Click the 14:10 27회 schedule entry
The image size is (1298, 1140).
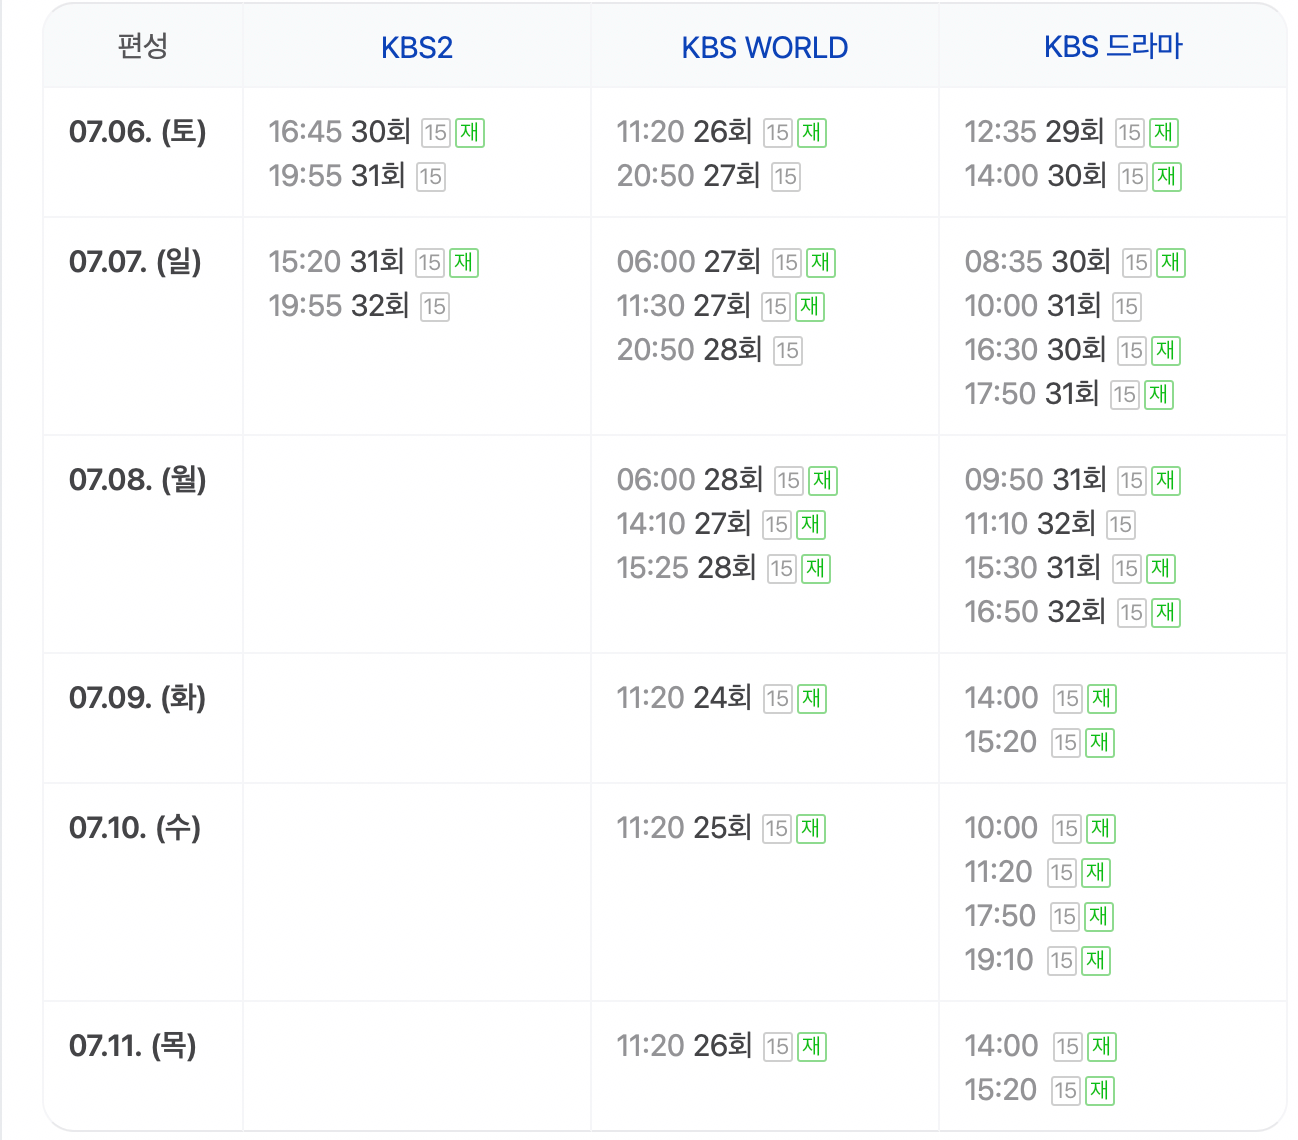coord(685,524)
